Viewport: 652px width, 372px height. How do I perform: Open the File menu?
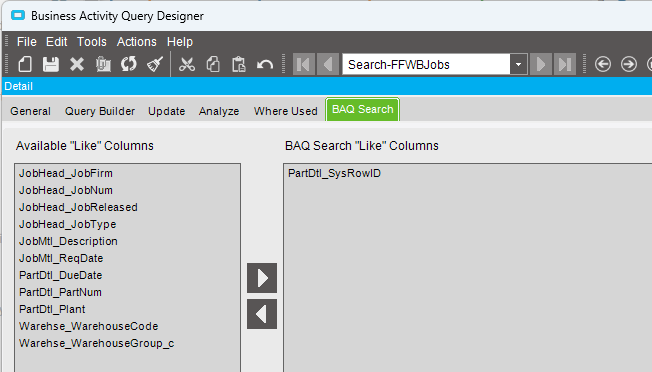[27, 42]
